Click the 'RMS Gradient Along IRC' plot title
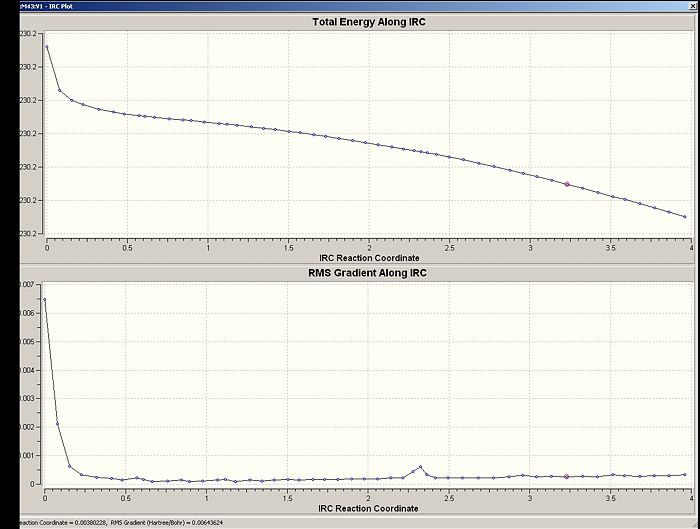 pyautogui.click(x=367, y=273)
